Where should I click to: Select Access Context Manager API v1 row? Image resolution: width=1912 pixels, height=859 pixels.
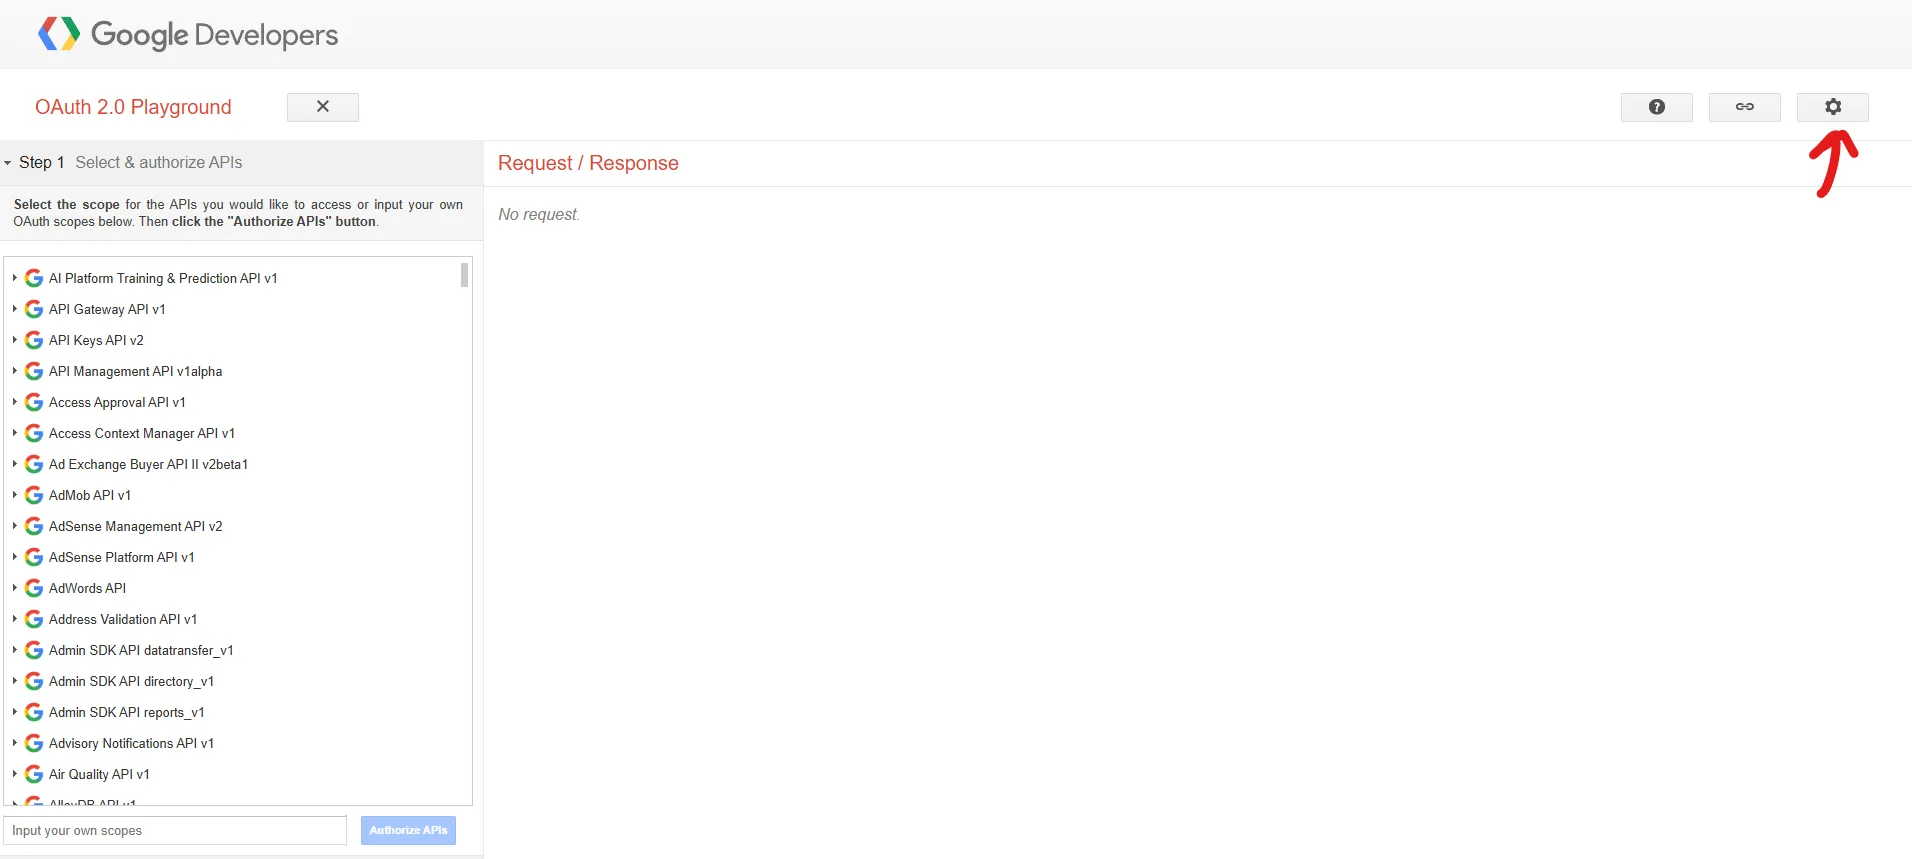(x=142, y=433)
